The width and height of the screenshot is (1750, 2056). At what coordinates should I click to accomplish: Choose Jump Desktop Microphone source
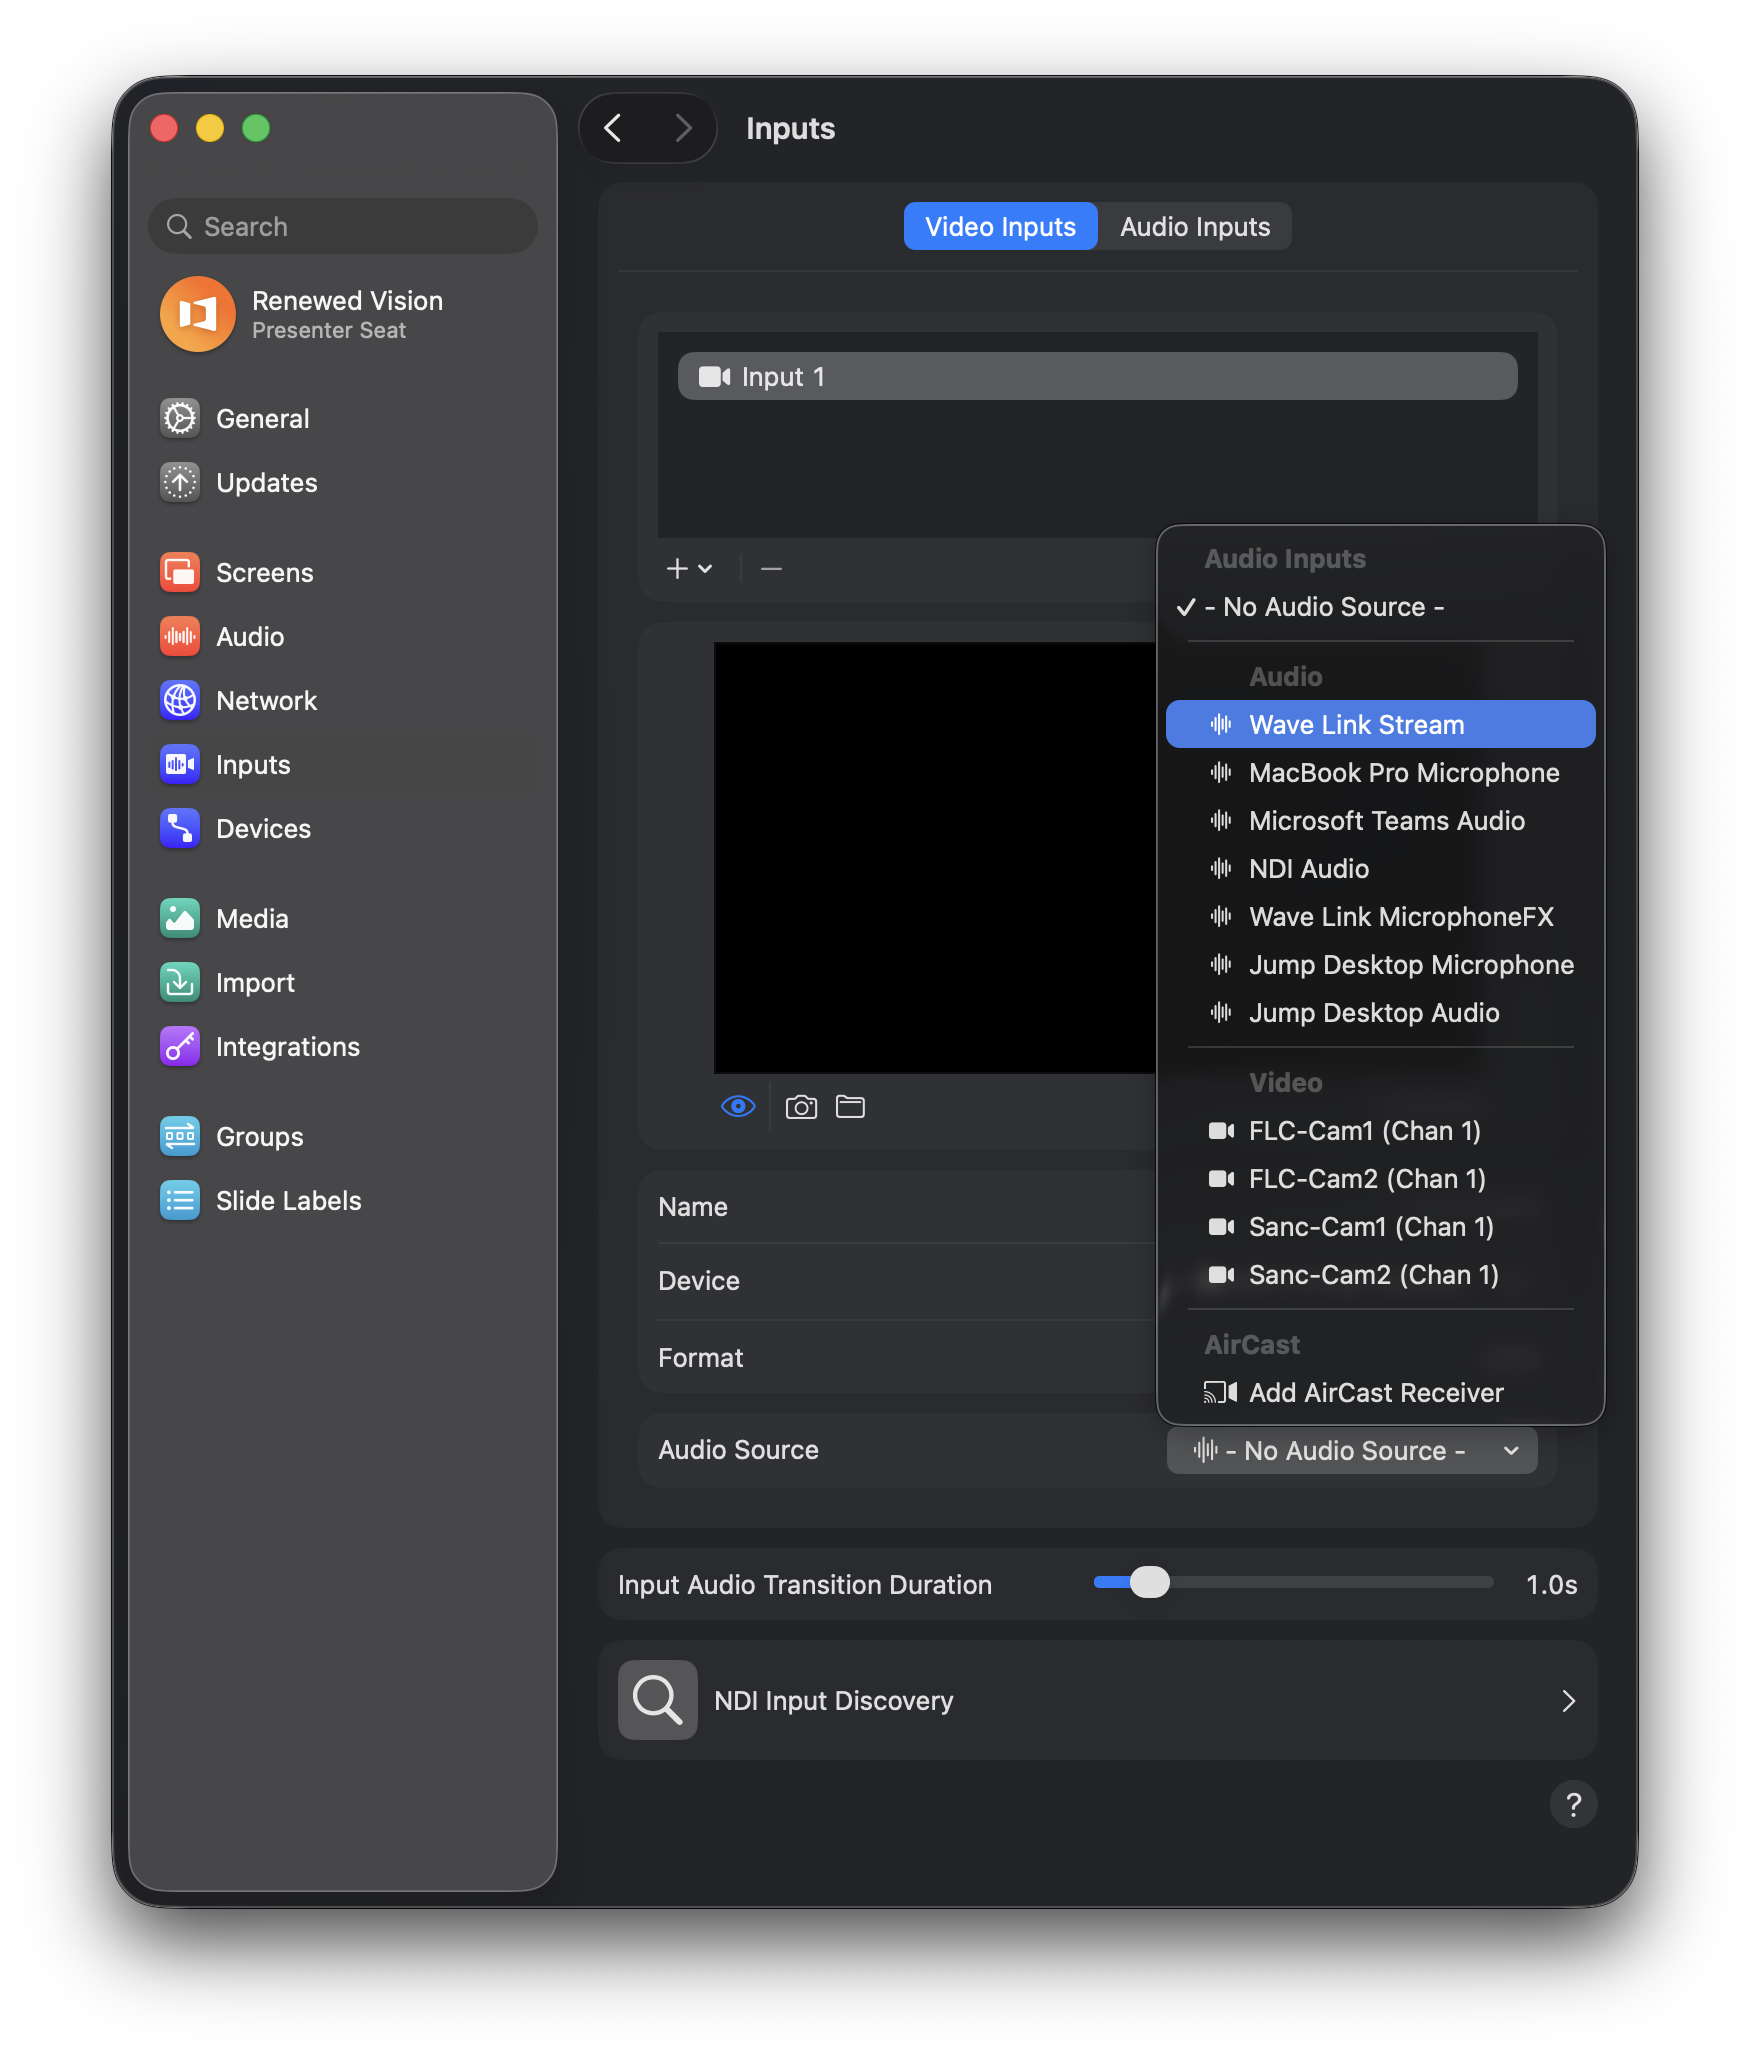[x=1380, y=964]
